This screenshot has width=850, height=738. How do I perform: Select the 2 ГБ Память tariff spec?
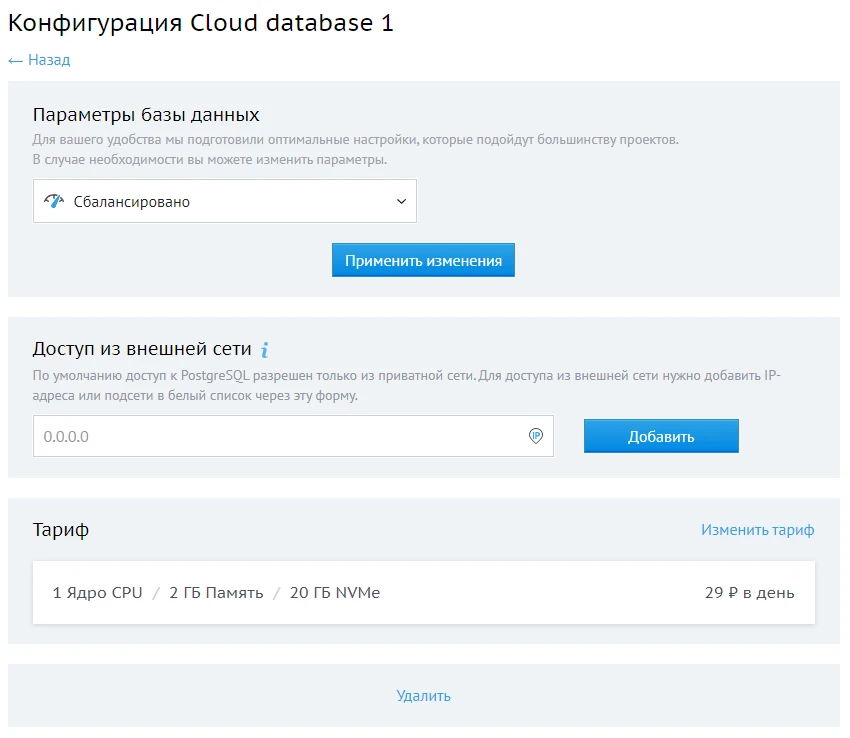point(216,593)
